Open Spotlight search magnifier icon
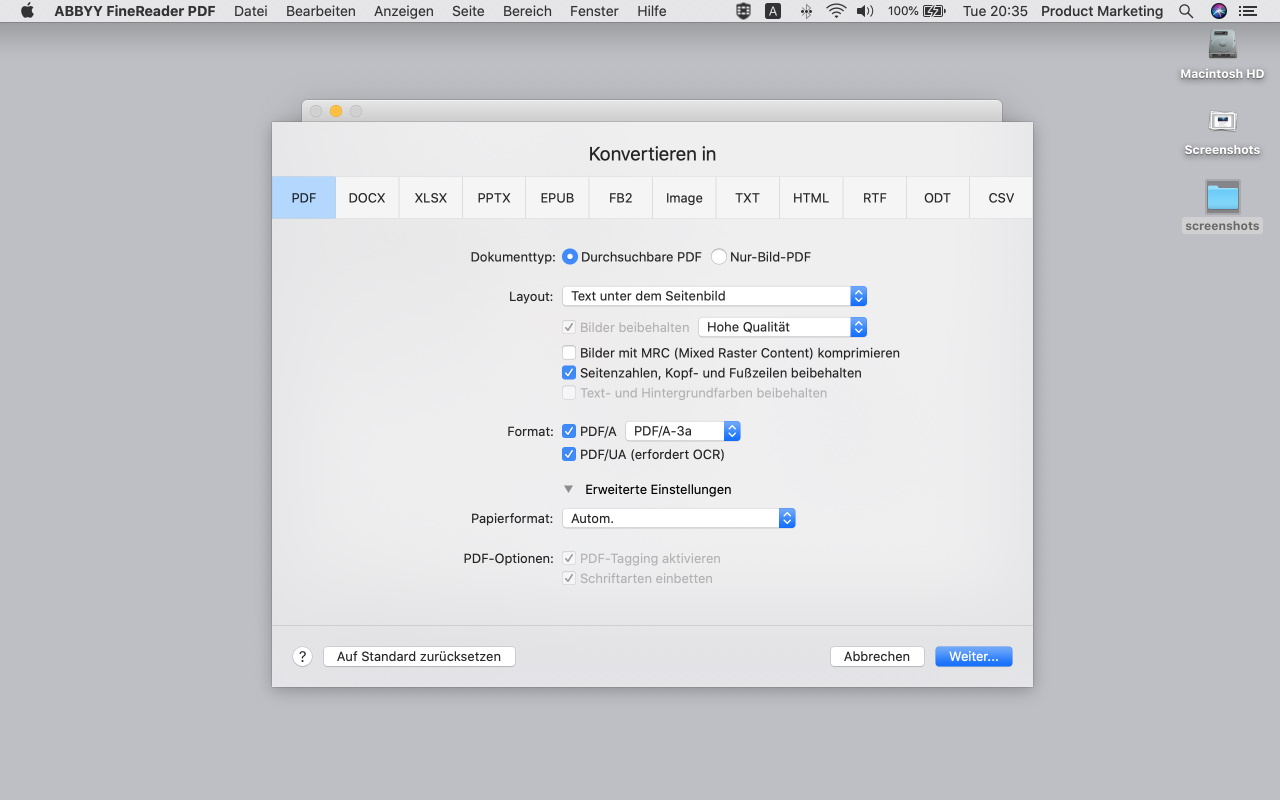 (1186, 11)
